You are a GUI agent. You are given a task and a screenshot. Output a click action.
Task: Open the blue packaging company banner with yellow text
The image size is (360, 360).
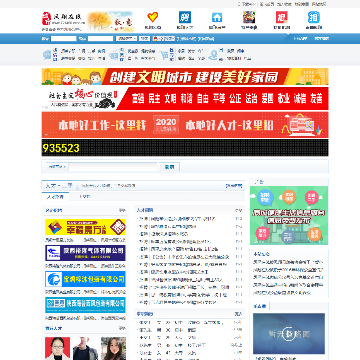85,279
